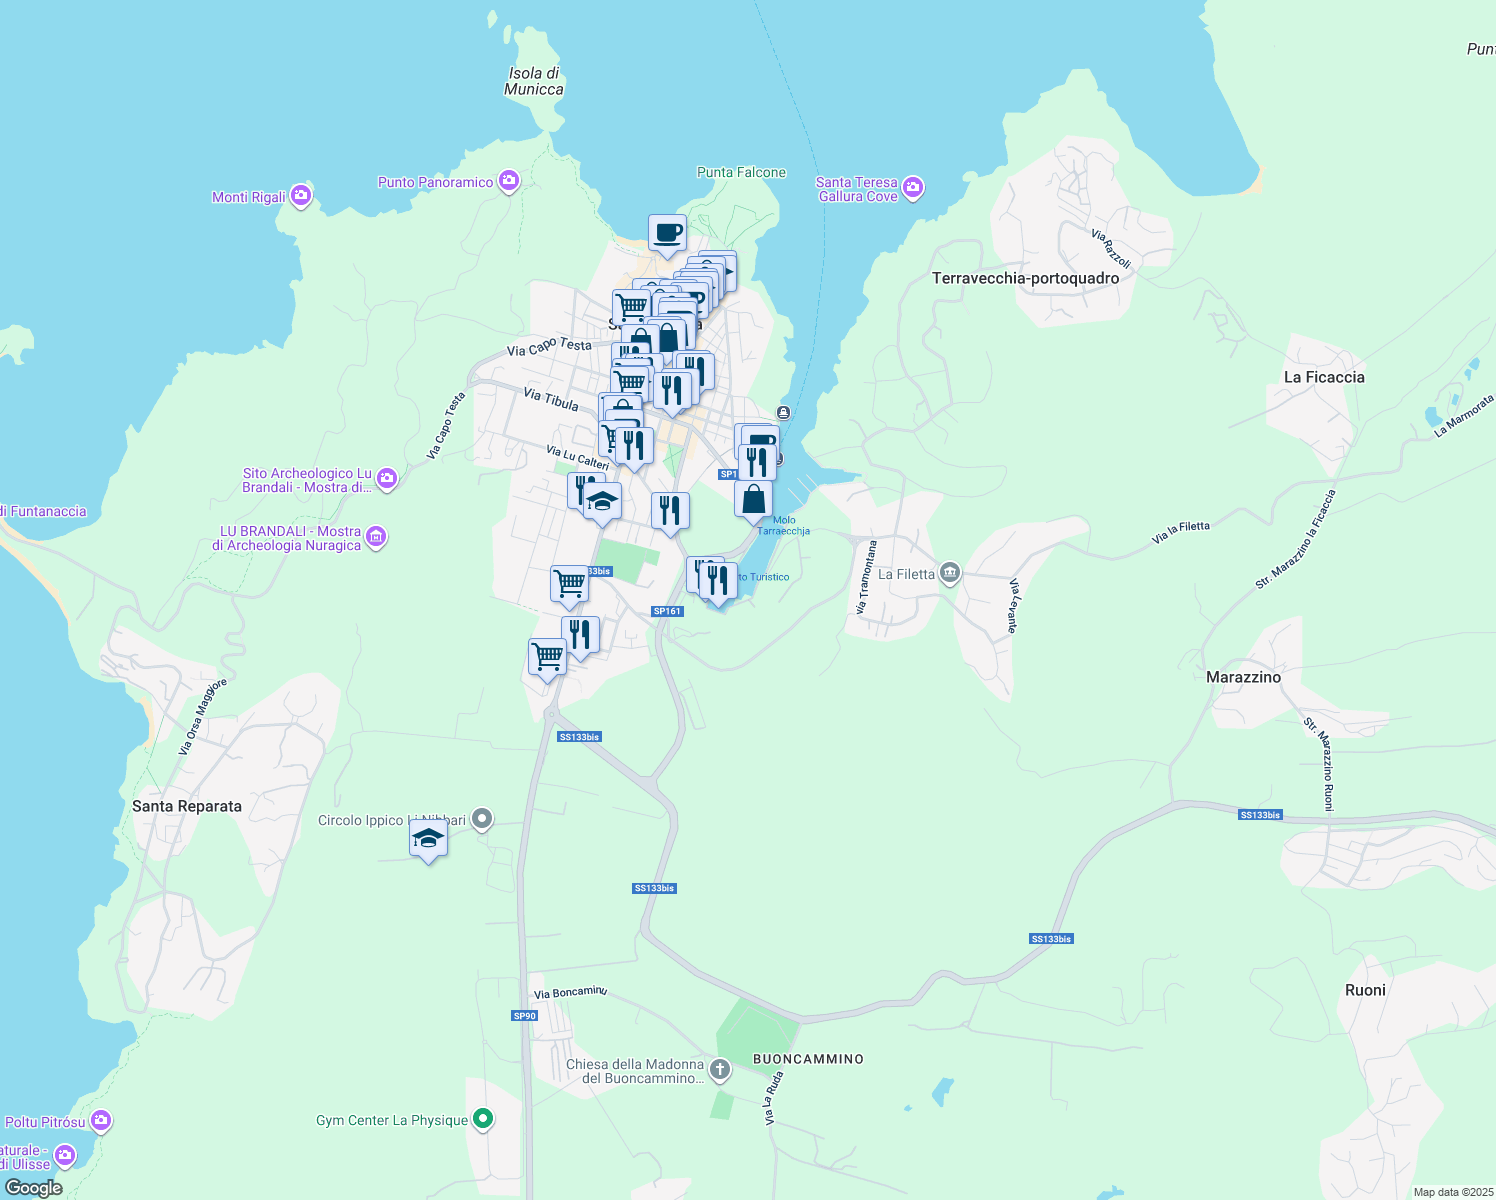Open the Circolo Ippico Li Nibbari marker

pos(481,819)
